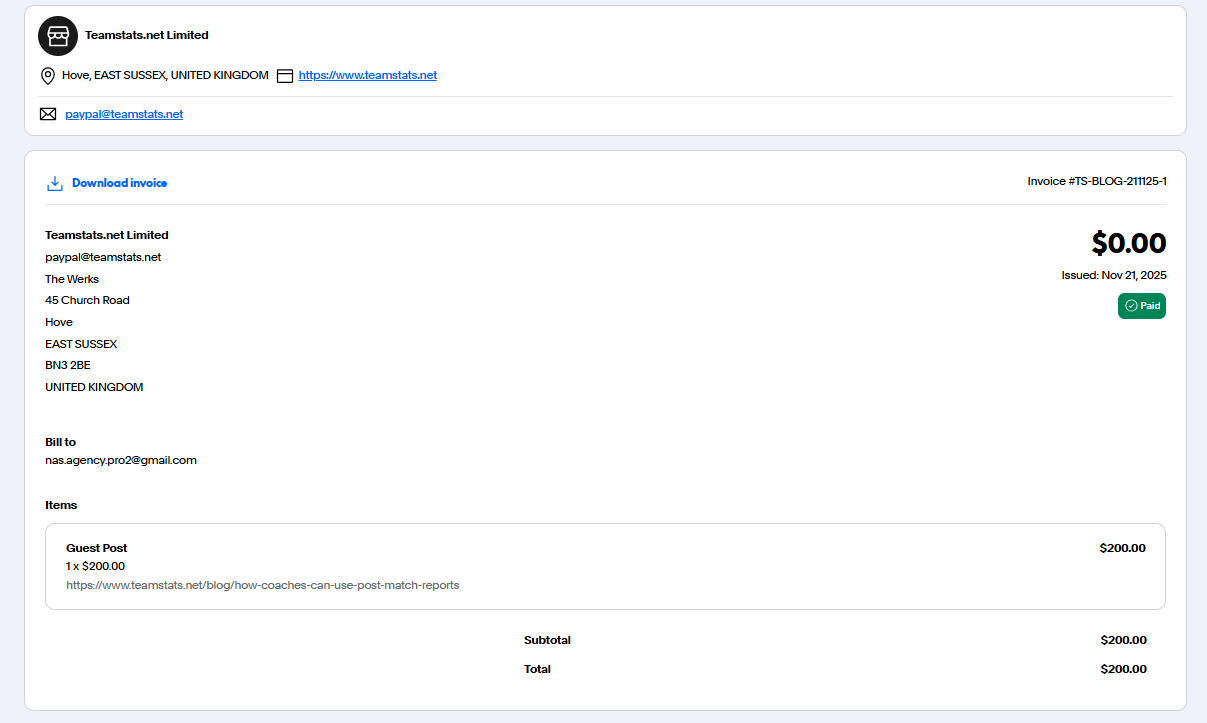Click the envelope email icon
This screenshot has width=1207, height=723.
pyautogui.click(x=48, y=114)
